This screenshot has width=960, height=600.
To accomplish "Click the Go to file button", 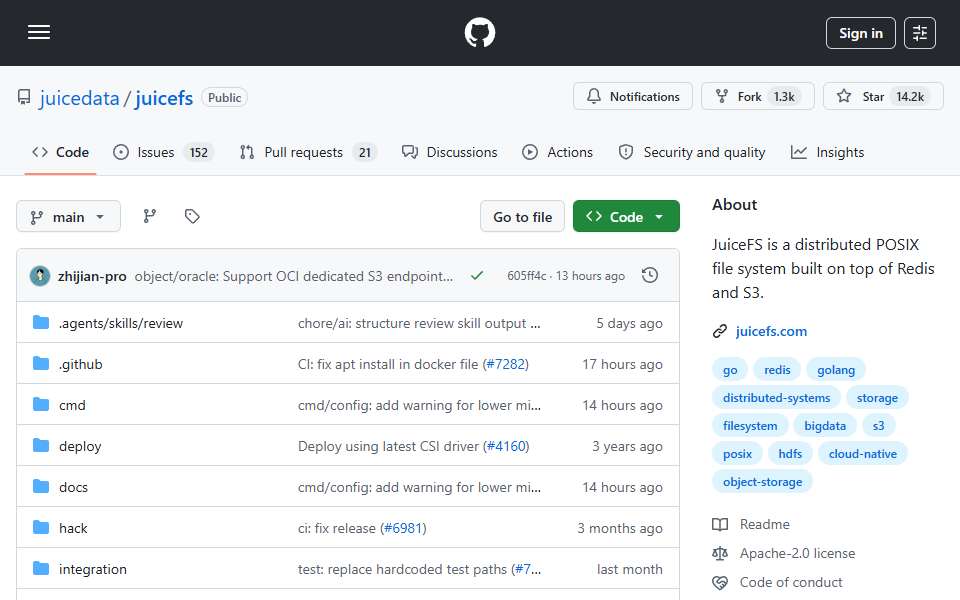I will tap(522, 217).
